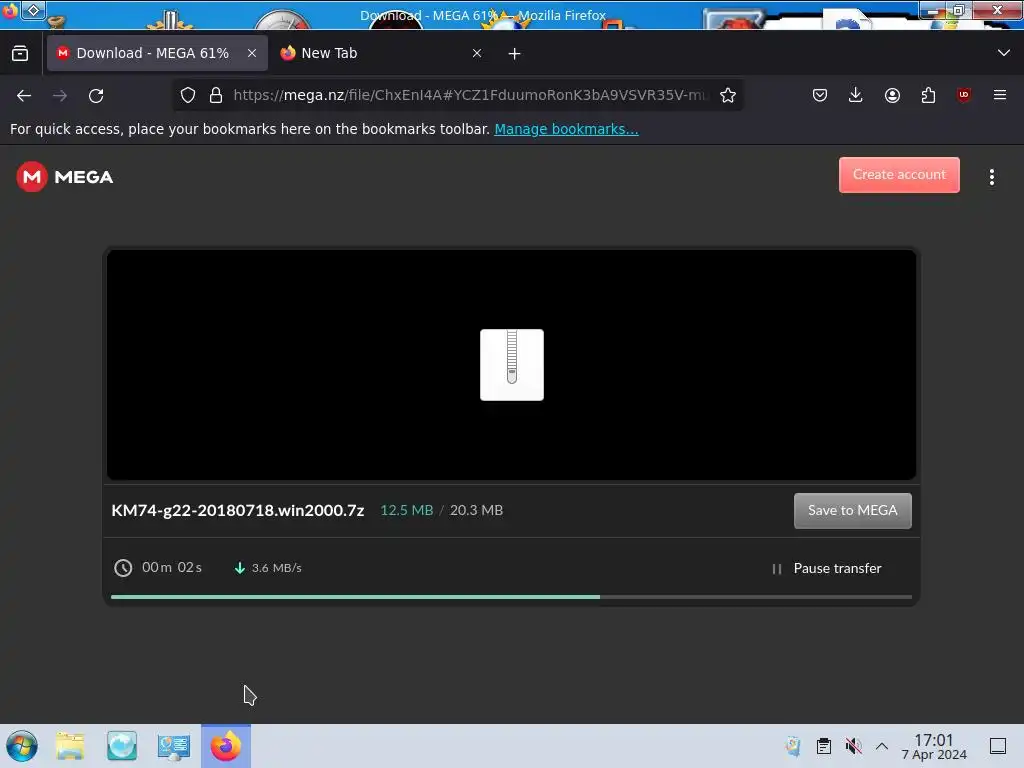Image resolution: width=1024 pixels, height=768 pixels.
Task: Open the control panel taskbar icon
Action: 174,746
